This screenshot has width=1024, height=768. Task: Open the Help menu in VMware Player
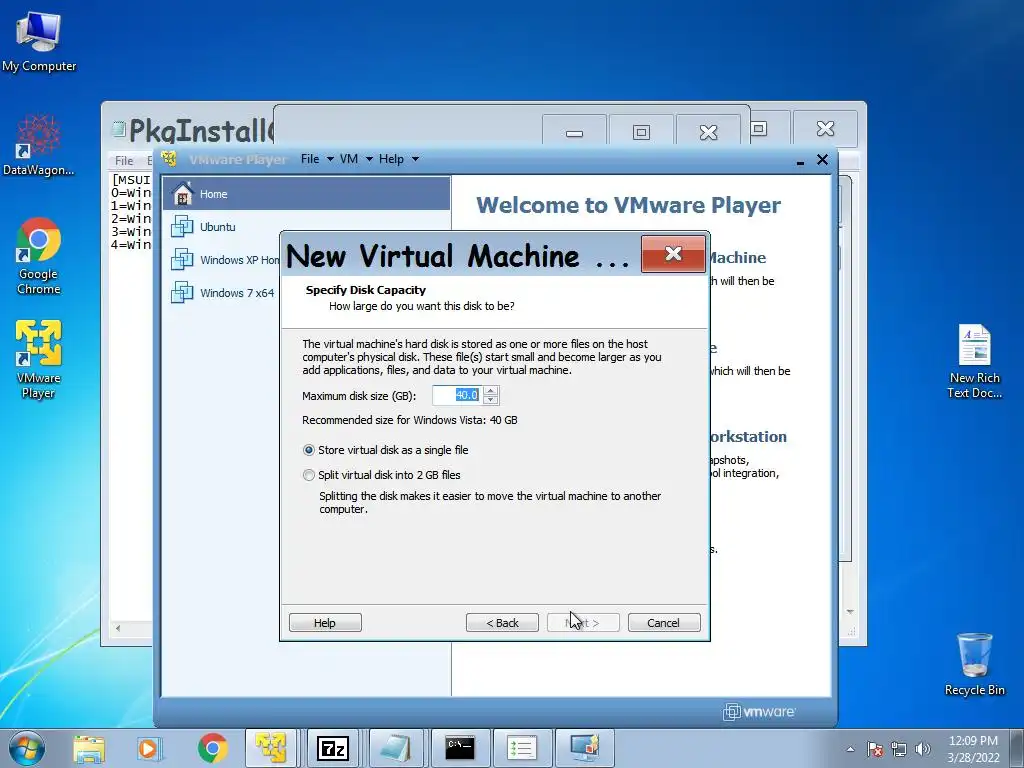pyautogui.click(x=391, y=159)
